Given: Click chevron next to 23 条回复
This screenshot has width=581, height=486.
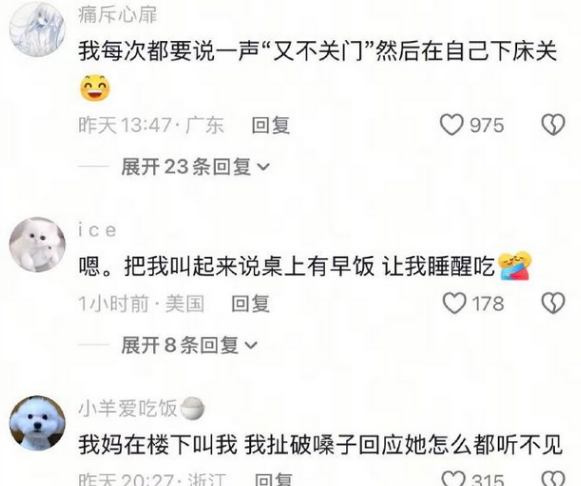Looking at the screenshot, I should (x=263, y=167).
